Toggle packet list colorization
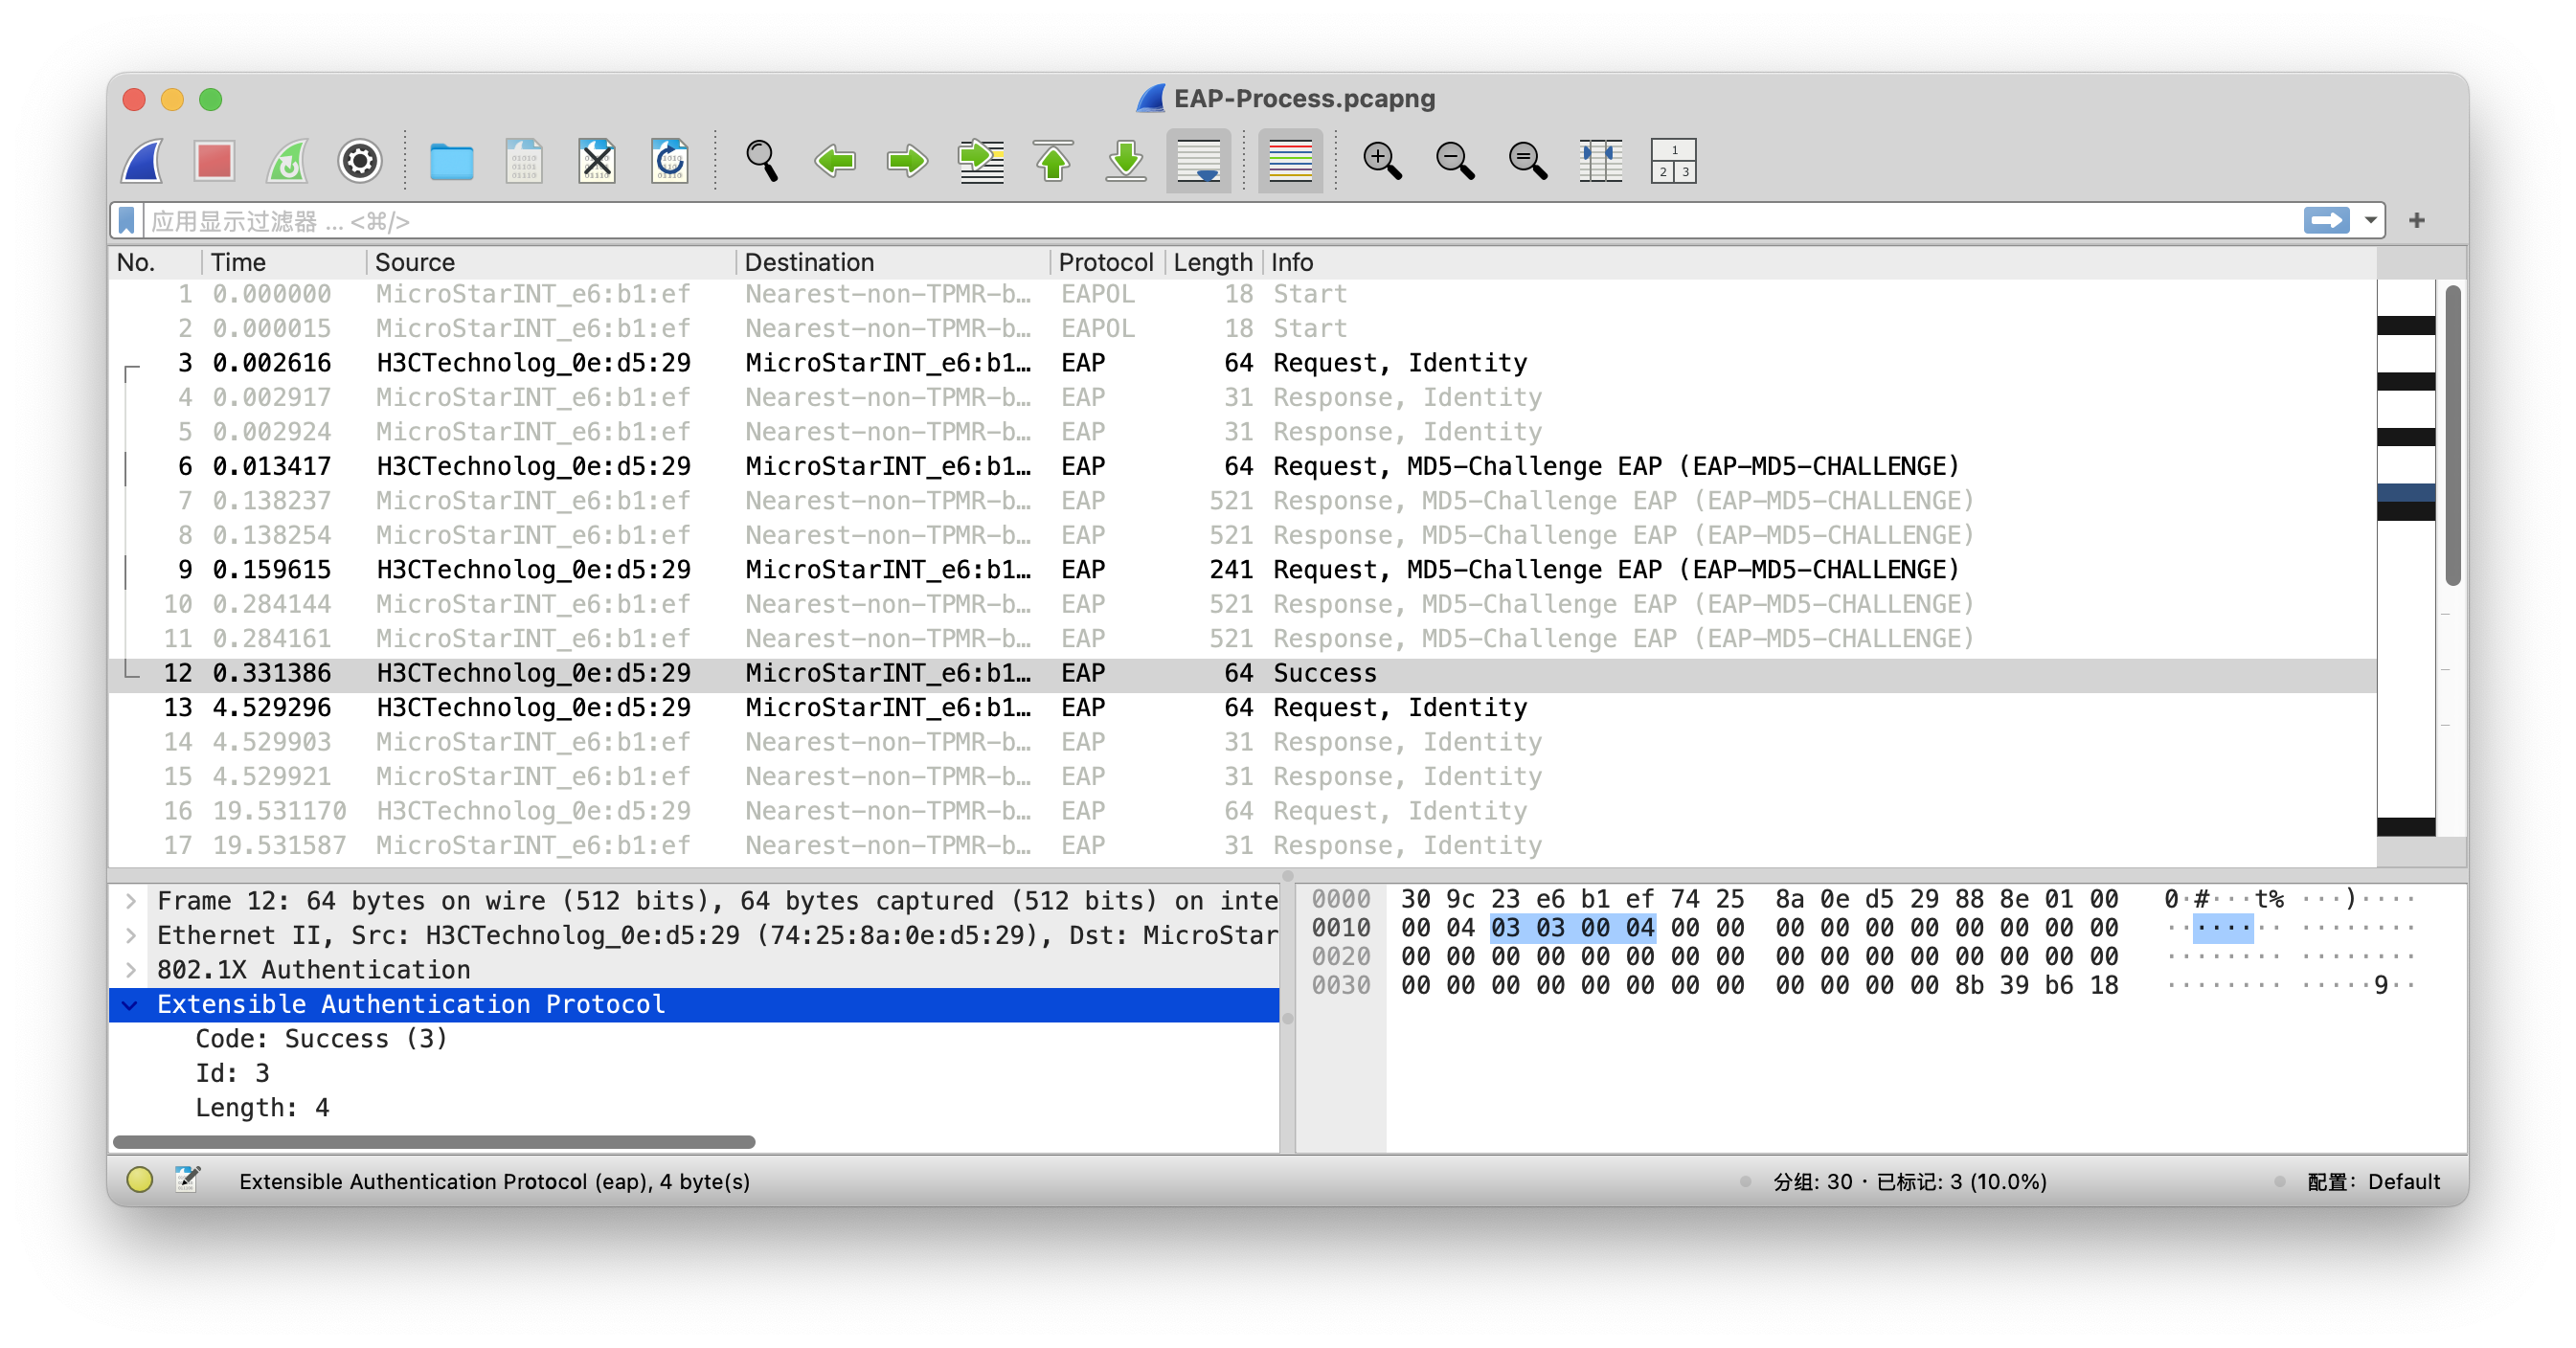 [1290, 160]
